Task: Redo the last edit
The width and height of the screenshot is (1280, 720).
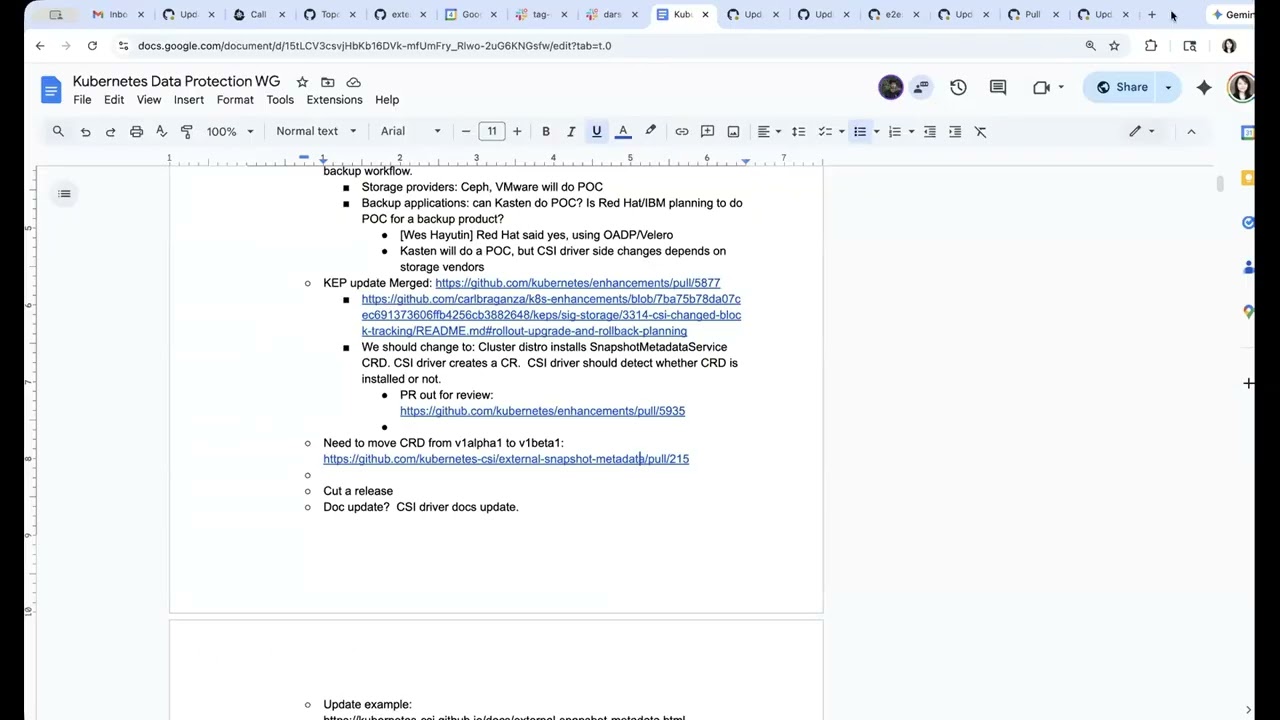Action: tap(110, 131)
